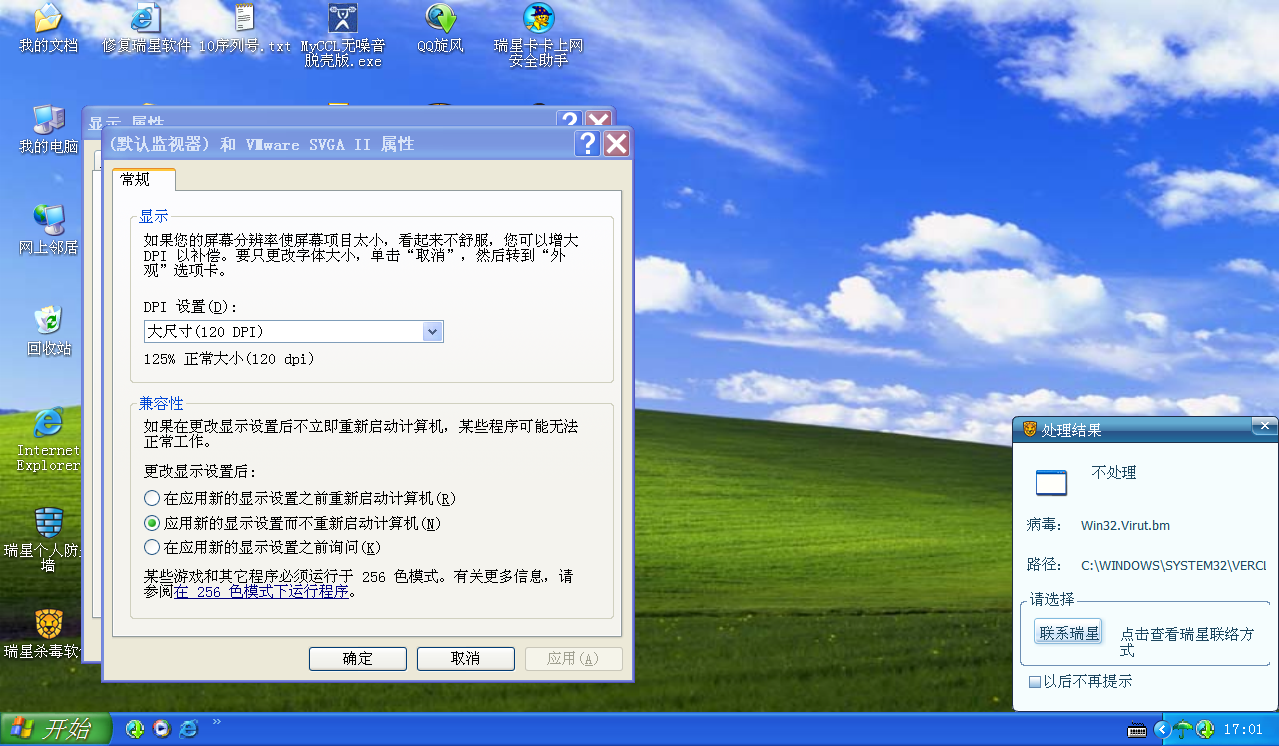This screenshot has width=1279, height=746.
Task: Click the keyboard input method tray icon
Action: coord(1137,730)
